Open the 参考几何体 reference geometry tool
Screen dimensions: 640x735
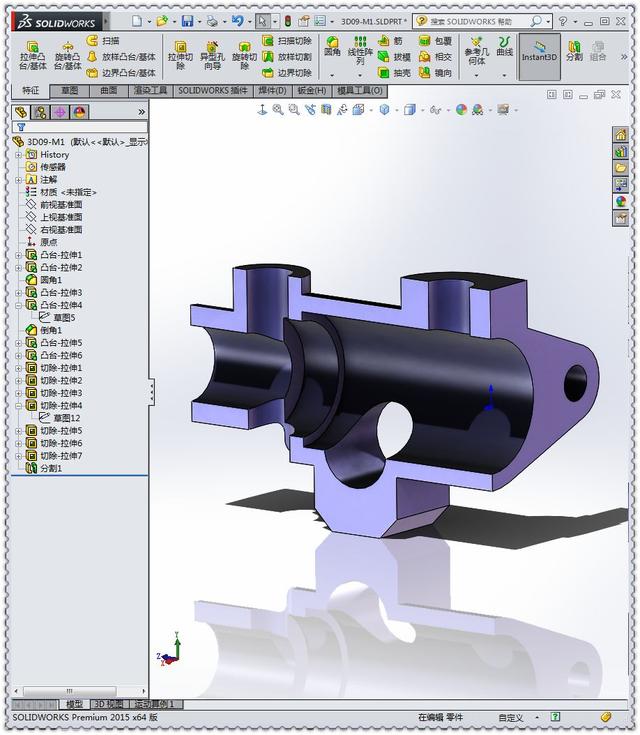(476, 51)
